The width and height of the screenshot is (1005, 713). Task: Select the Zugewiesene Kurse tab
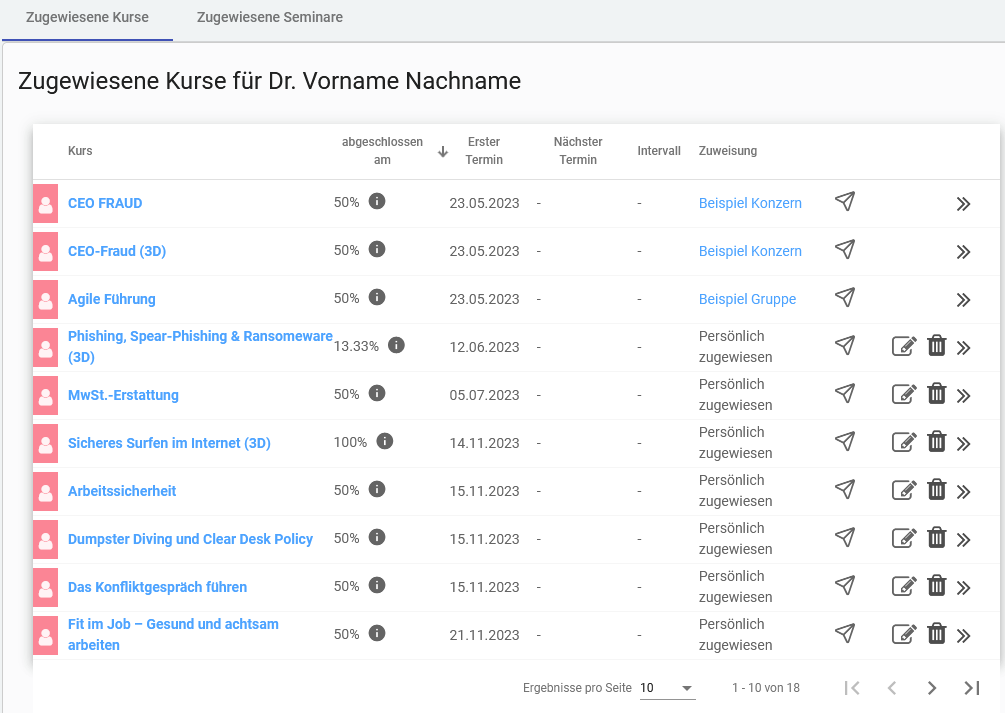(x=87, y=18)
